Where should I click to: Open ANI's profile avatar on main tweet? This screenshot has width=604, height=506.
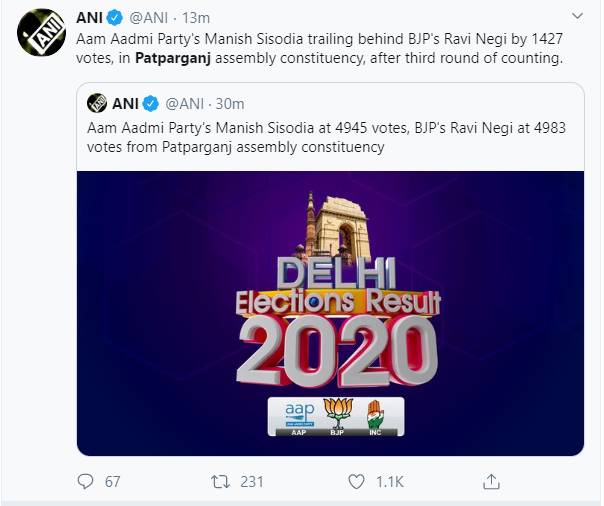point(39,35)
